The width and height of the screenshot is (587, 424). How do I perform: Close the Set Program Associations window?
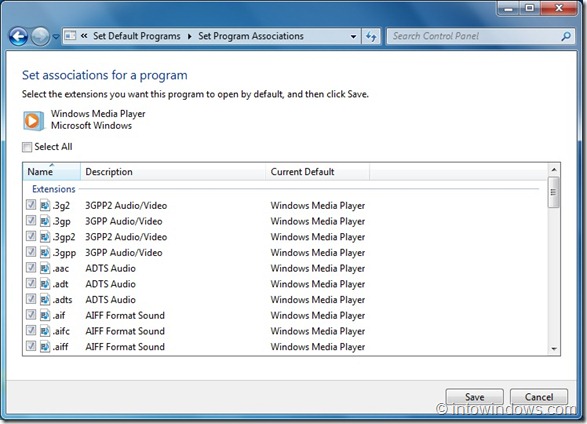(x=559, y=8)
